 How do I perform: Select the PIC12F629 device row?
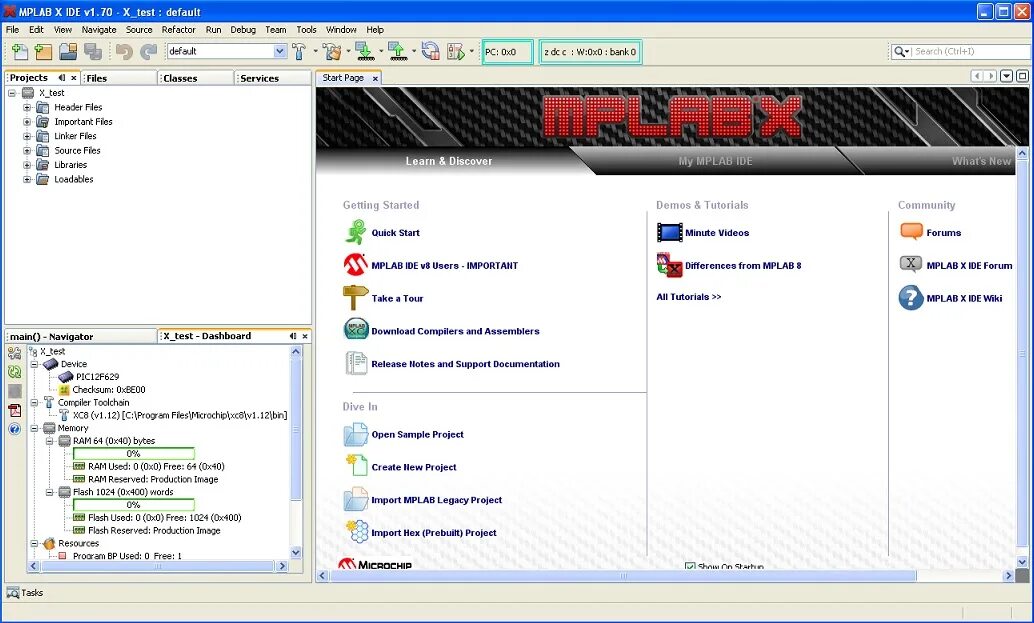[97, 377]
